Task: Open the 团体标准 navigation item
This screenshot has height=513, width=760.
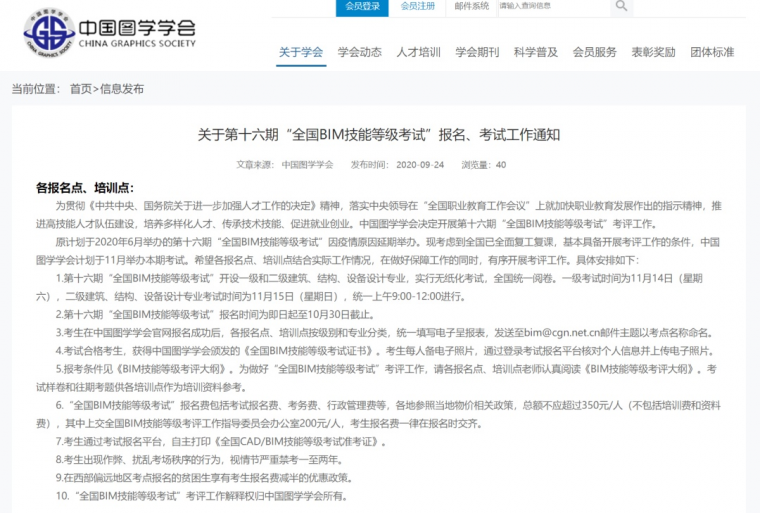Action: point(712,52)
